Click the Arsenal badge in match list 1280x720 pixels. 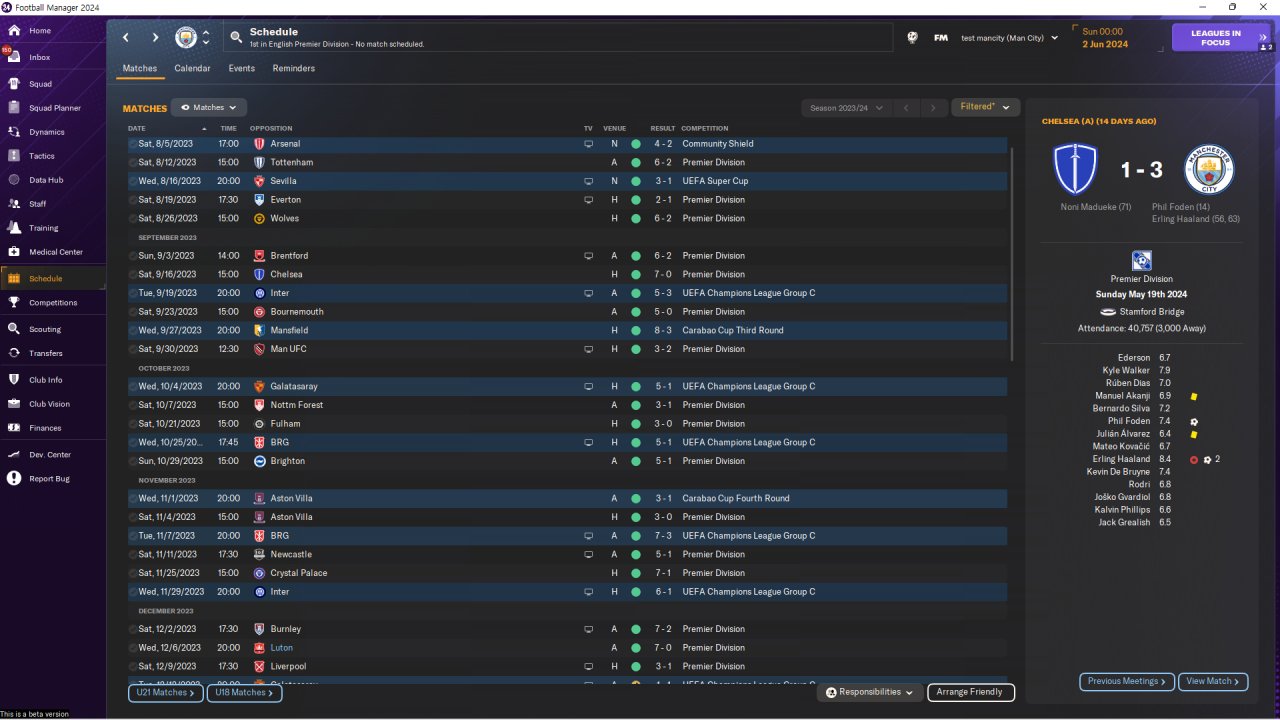tap(259, 144)
